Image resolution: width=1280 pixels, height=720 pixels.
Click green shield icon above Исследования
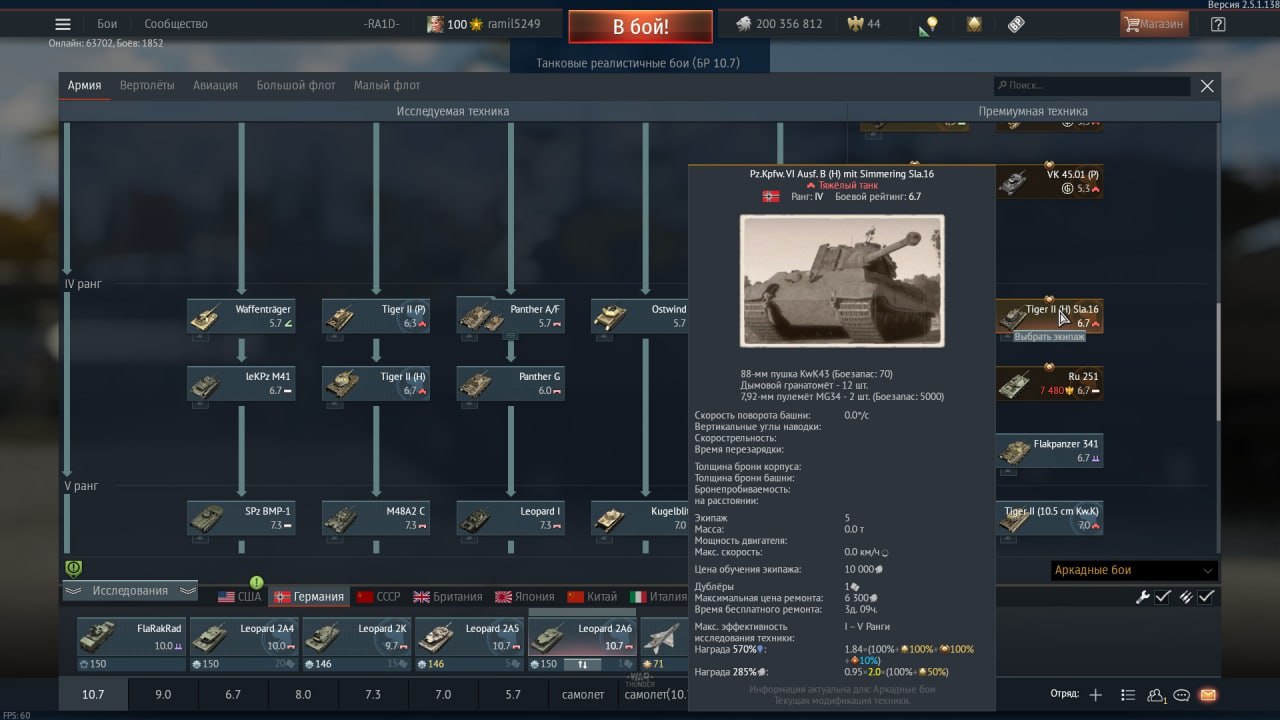[73, 568]
